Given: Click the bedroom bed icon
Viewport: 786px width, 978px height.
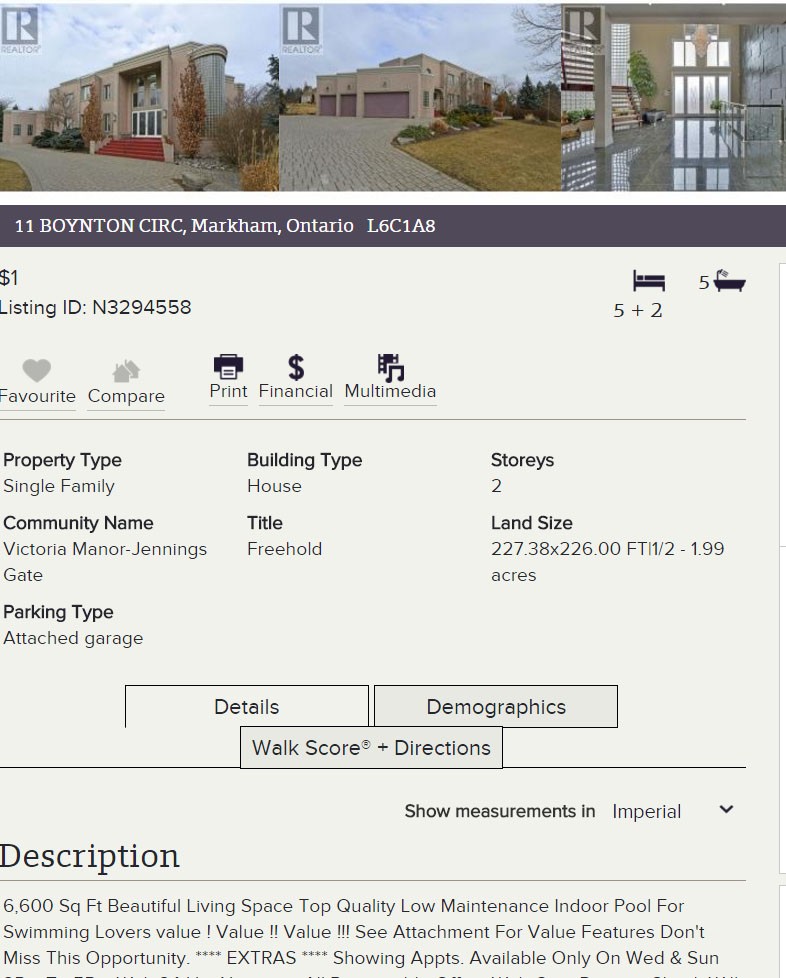Looking at the screenshot, I should [649, 281].
